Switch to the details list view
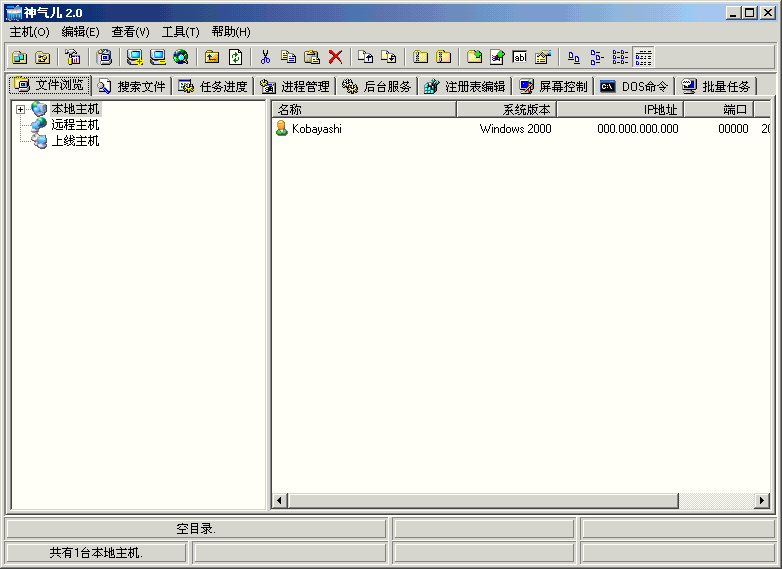The height and width of the screenshot is (569, 782). (643, 58)
